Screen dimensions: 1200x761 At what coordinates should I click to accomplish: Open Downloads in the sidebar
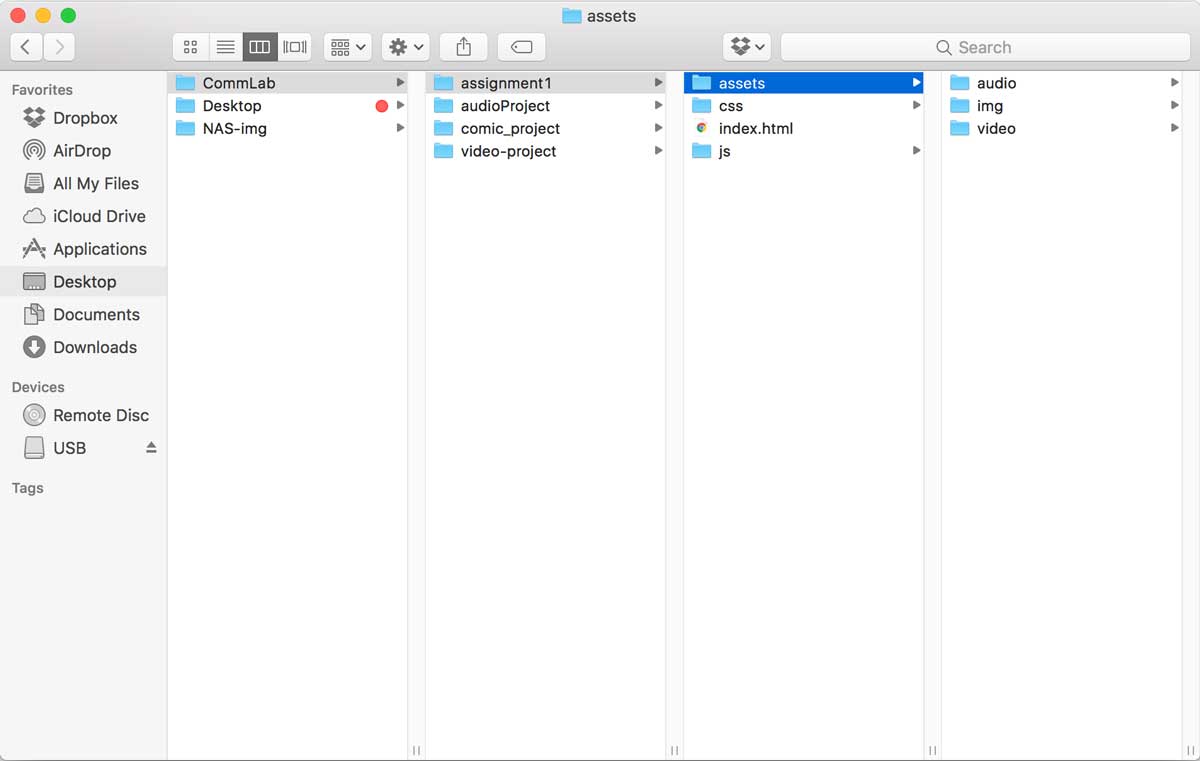(x=84, y=348)
